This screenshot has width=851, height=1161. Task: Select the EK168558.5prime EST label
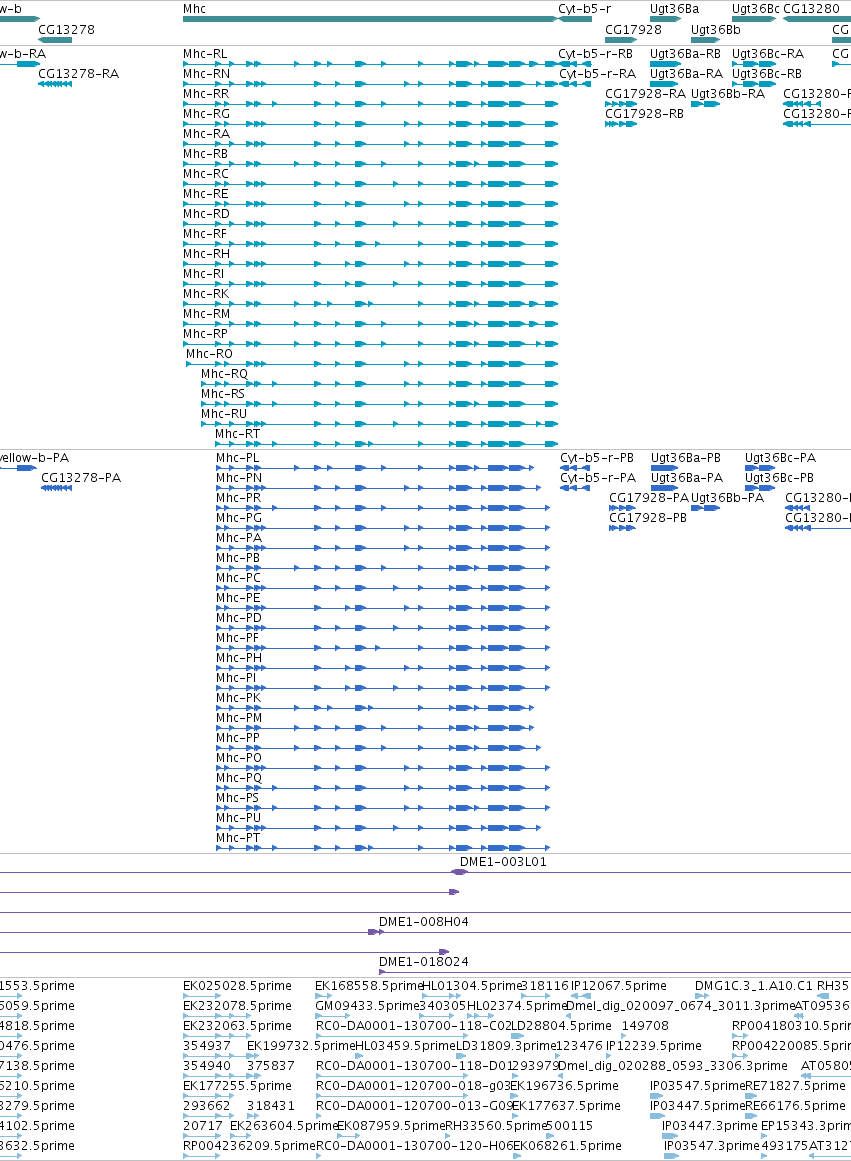[369, 986]
